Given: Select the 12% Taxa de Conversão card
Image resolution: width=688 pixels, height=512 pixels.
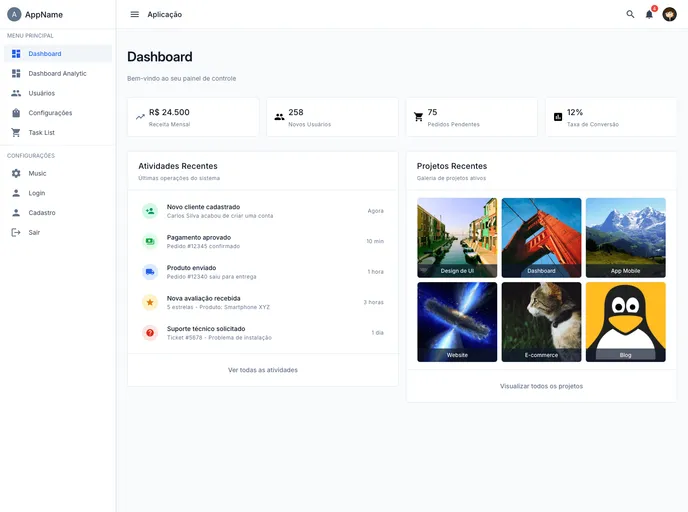Looking at the screenshot, I should click(x=611, y=117).
